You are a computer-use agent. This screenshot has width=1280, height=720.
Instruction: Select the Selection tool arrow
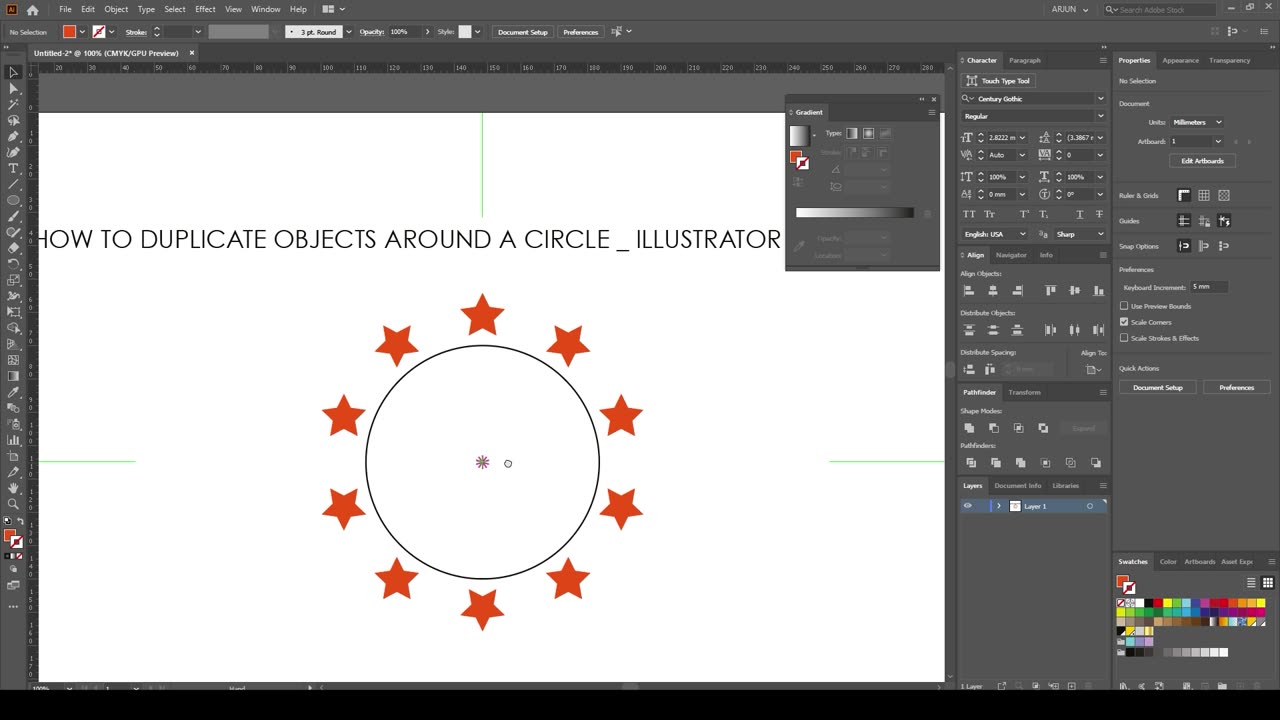click(x=13, y=72)
